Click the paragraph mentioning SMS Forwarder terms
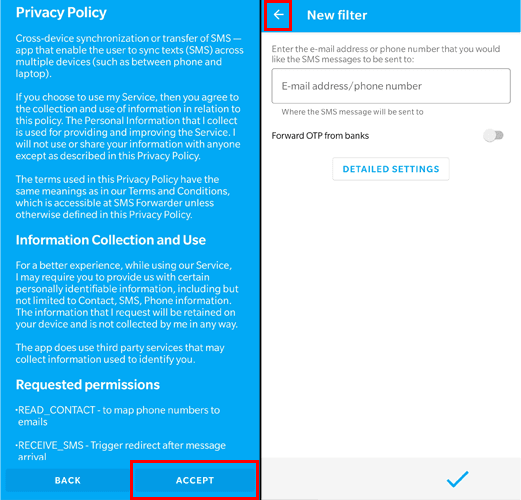The width and height of the screenshot is (521, 500). [x=123, y=197]
